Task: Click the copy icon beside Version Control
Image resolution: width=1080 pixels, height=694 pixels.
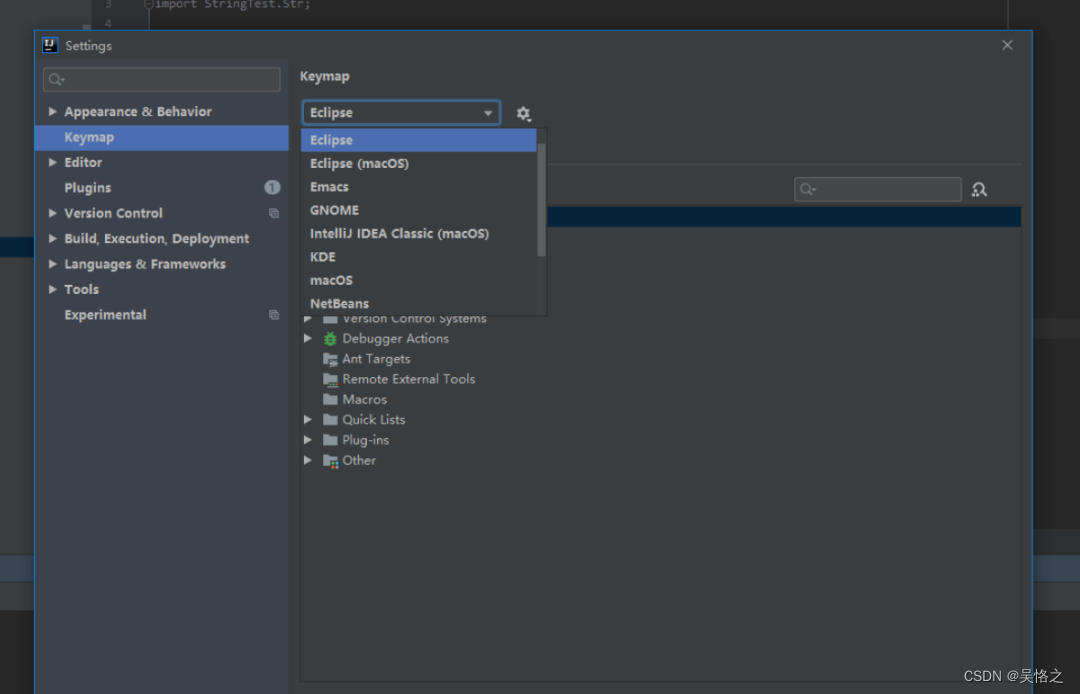Action: click(273, 213)
